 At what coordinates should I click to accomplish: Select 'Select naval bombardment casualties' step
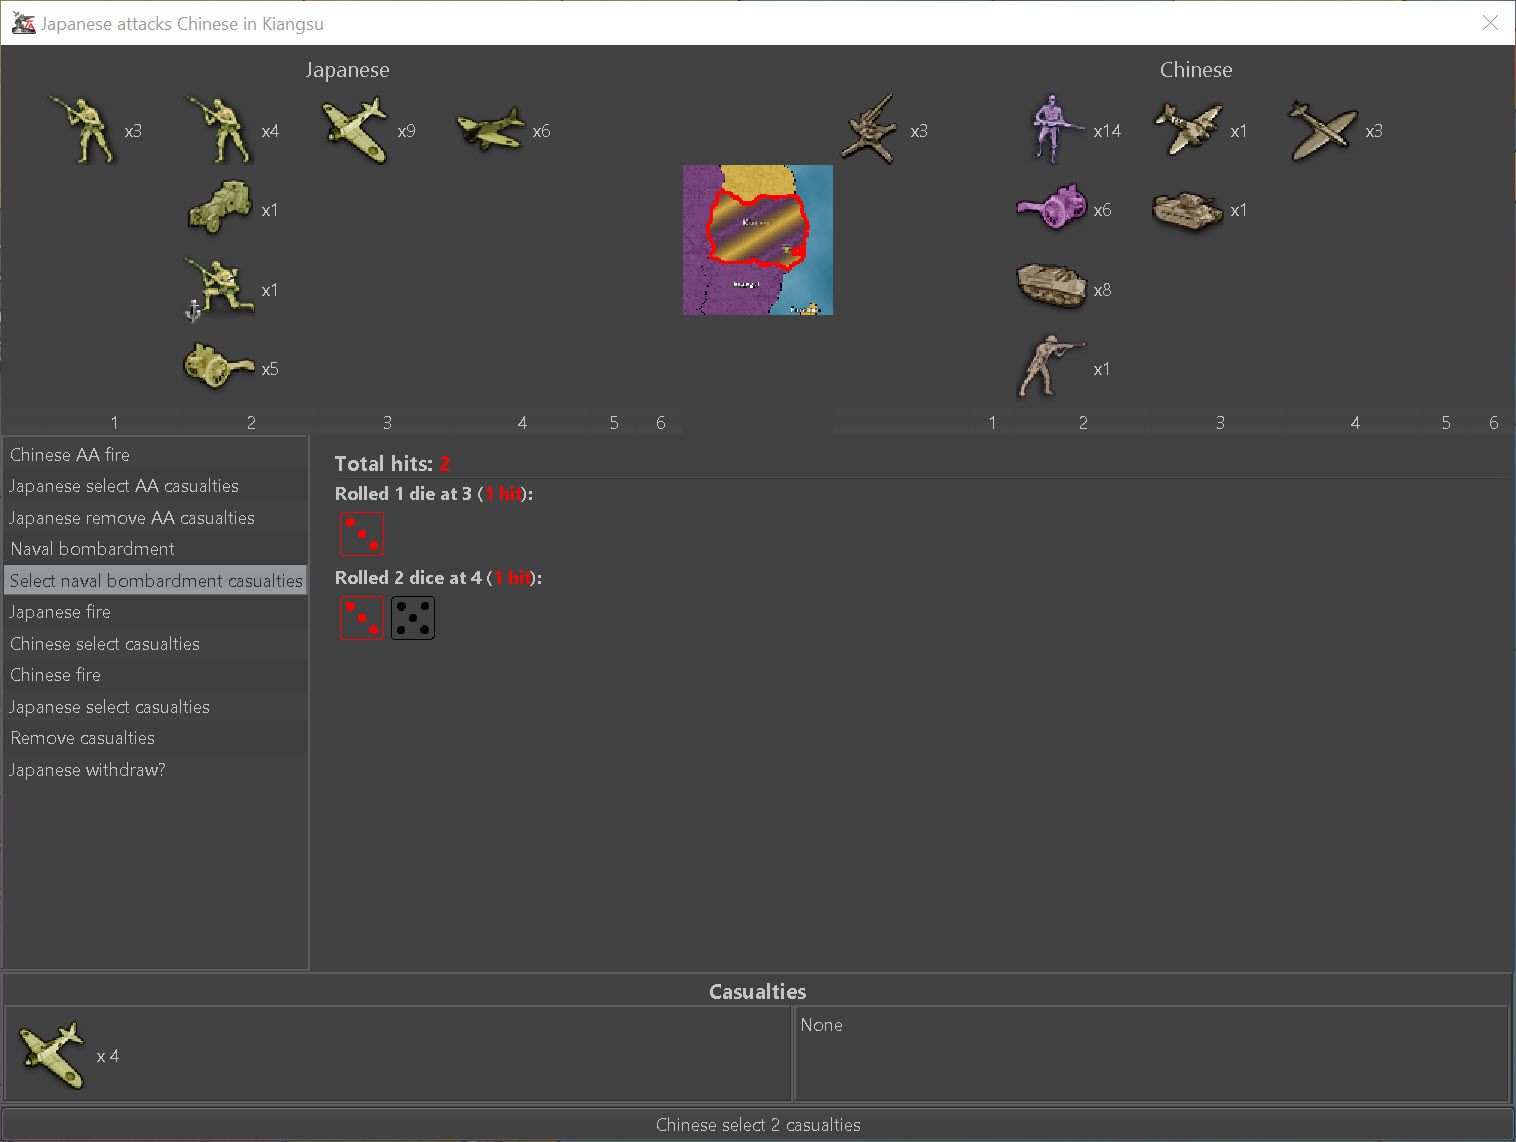click(x=155, y=581)
